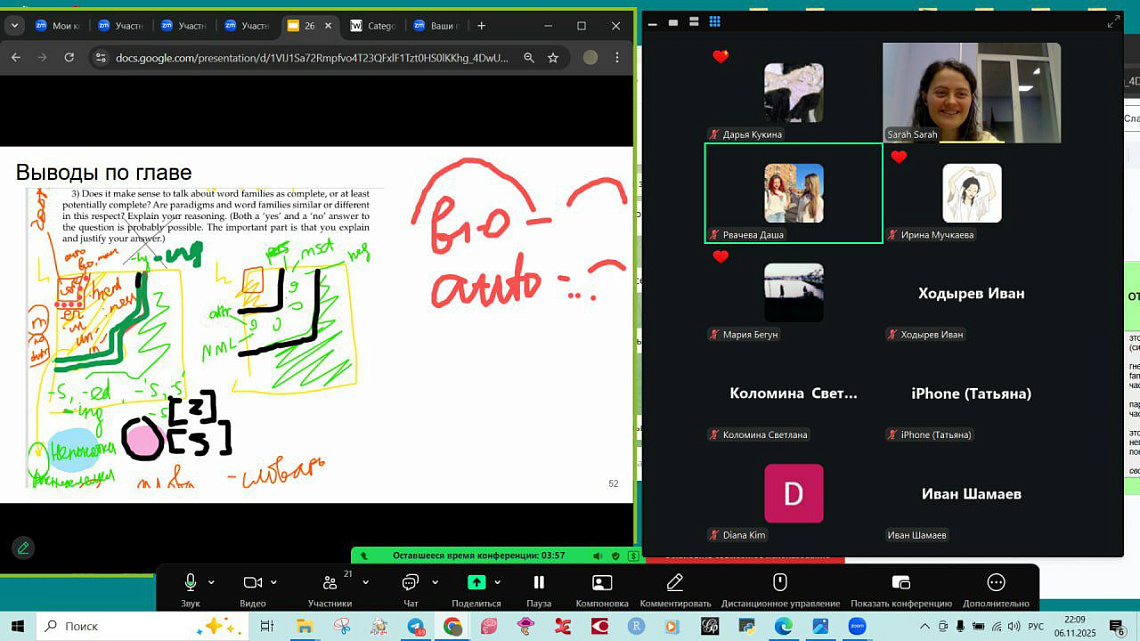Open Дополнительно three-dots menu

coord(995,583)
